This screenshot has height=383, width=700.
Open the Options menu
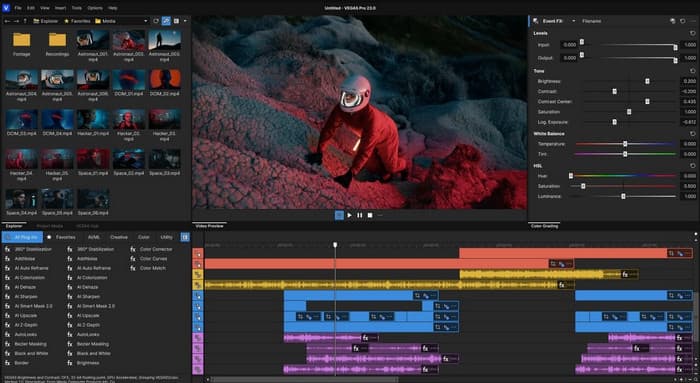pyautogui.click(x=95, y=8)
